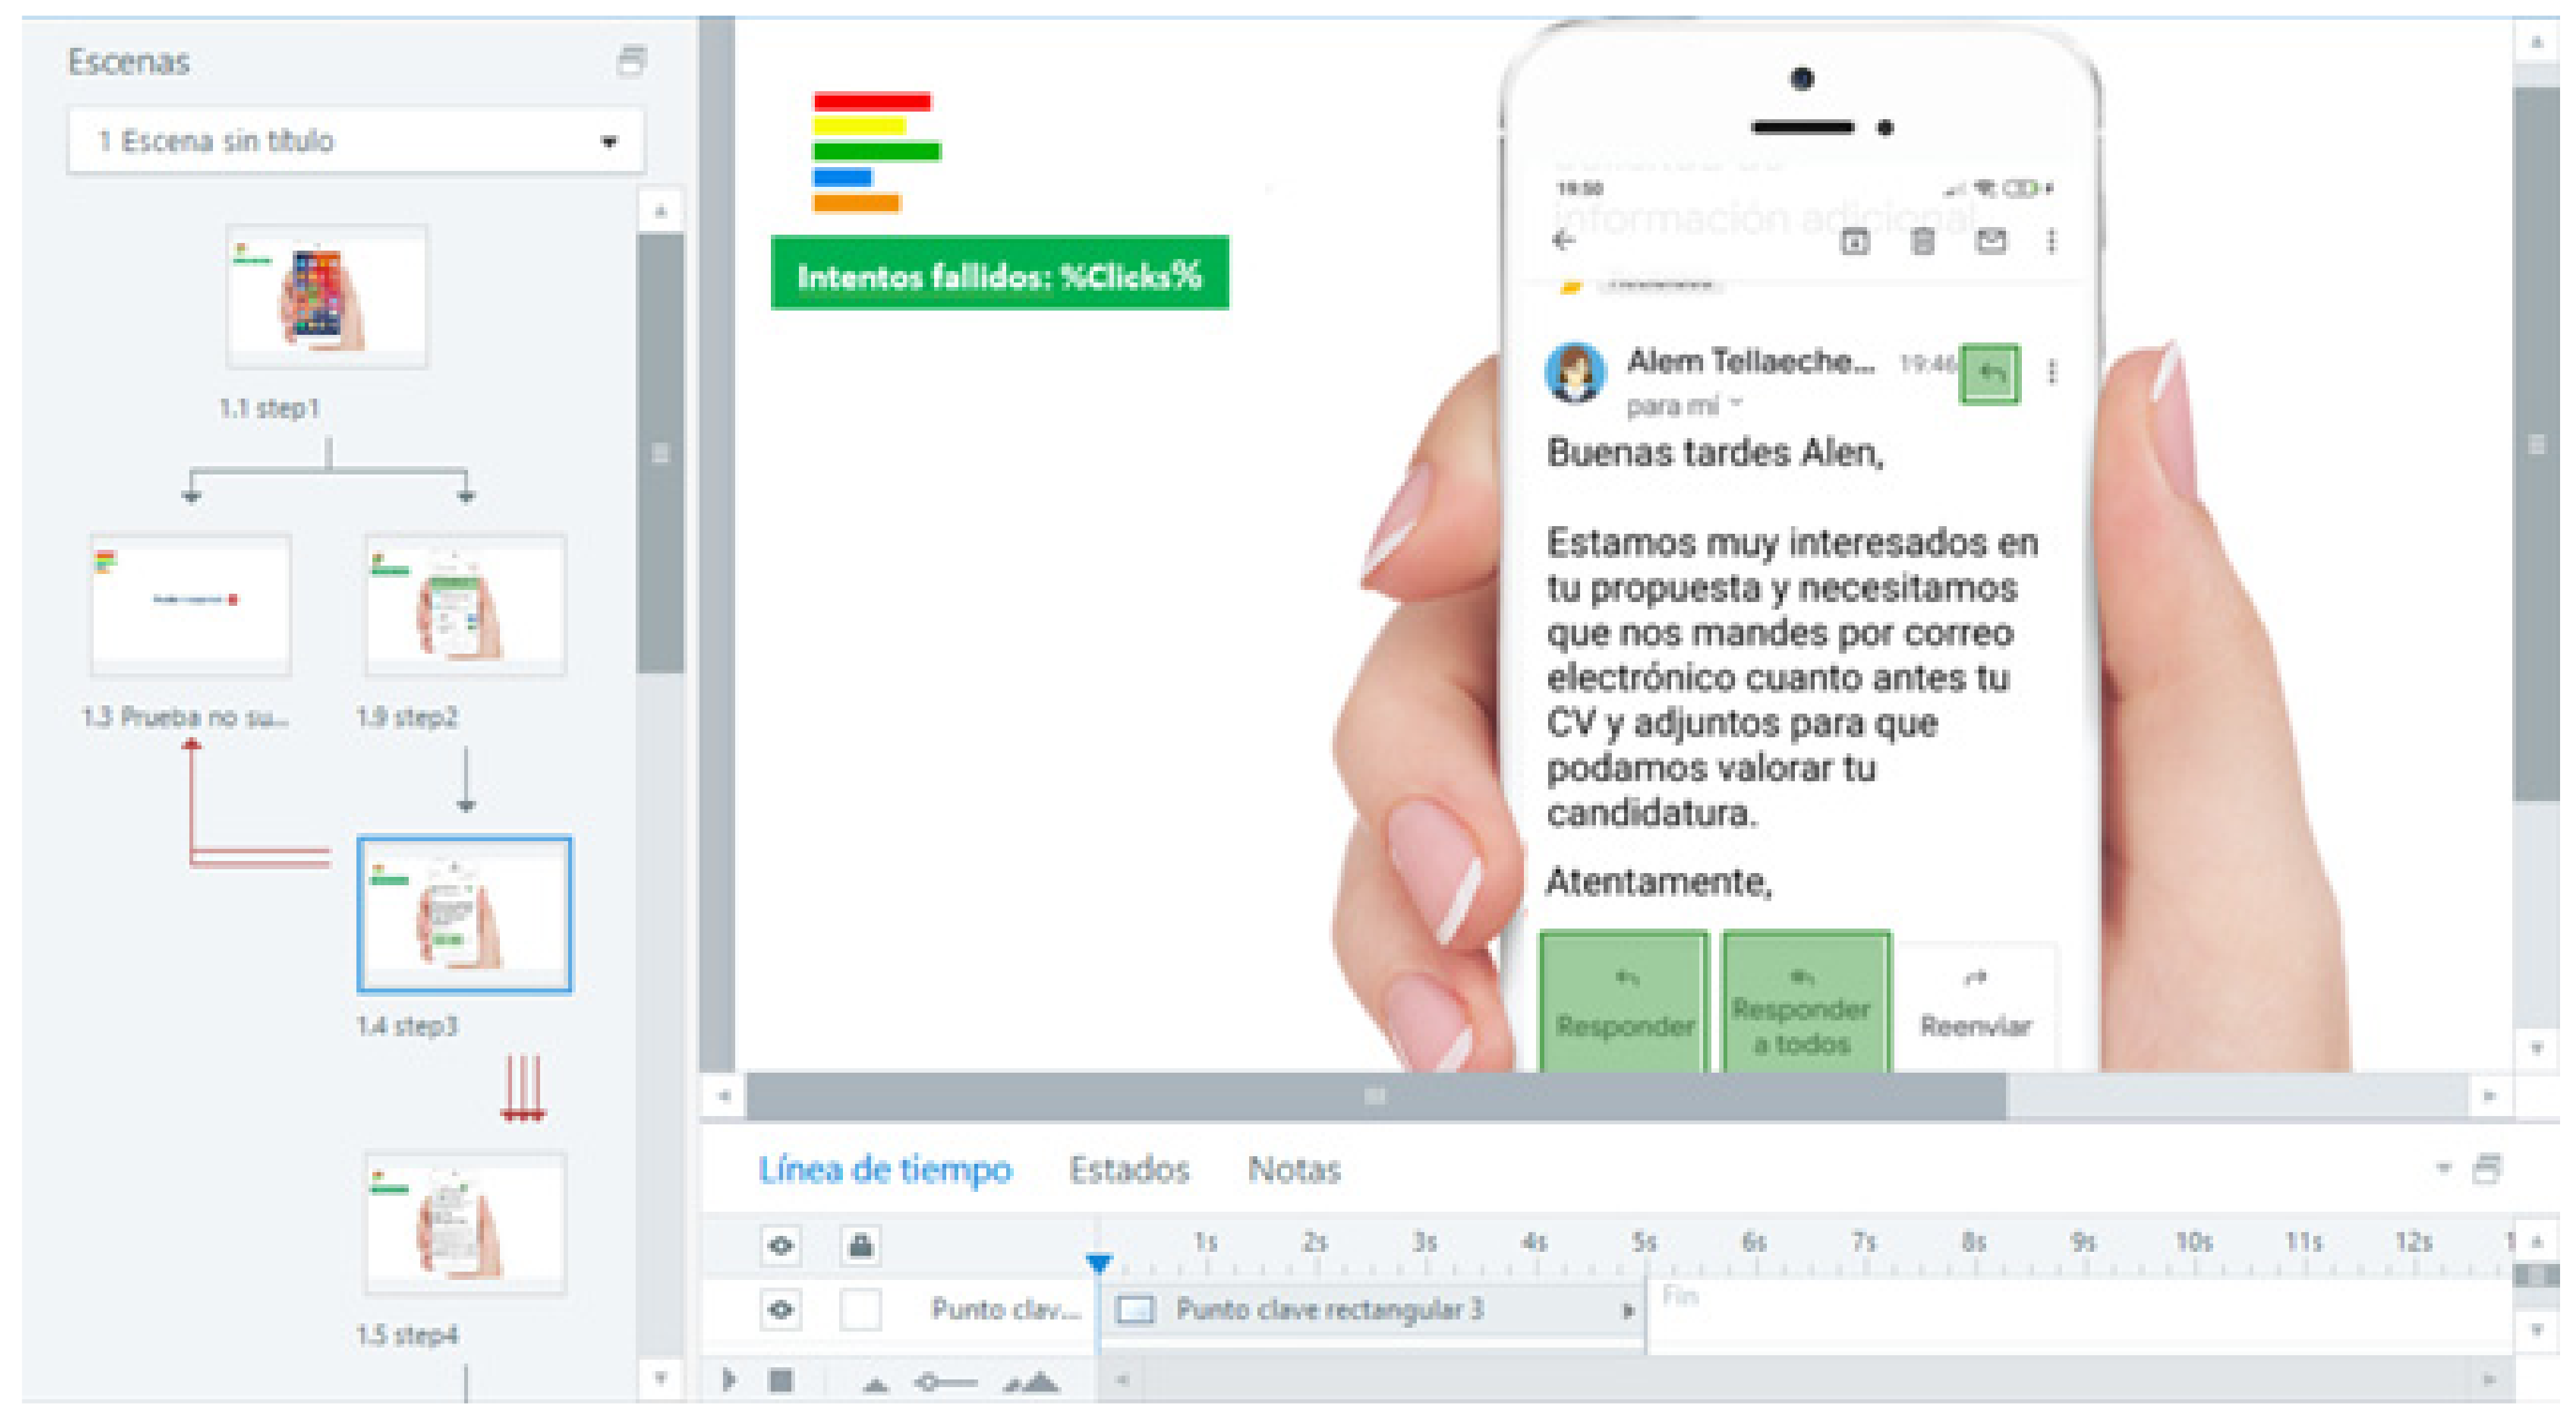Stop timeline playback
This screenshot has height=1426, width=2576.
[781, 1382]
